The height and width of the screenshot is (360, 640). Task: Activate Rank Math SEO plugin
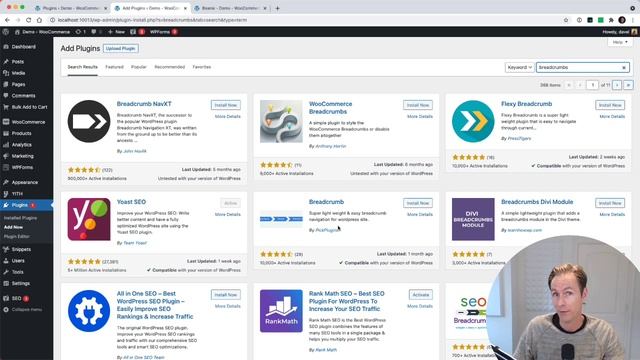[x=421, y=295]
